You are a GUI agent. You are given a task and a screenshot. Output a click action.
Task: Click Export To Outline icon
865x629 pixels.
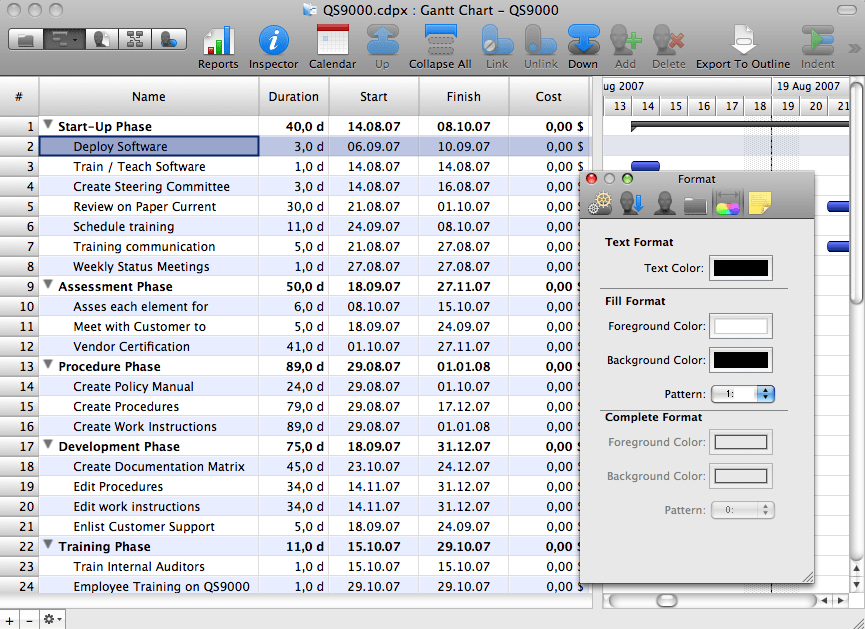click(x=742, y=46)
